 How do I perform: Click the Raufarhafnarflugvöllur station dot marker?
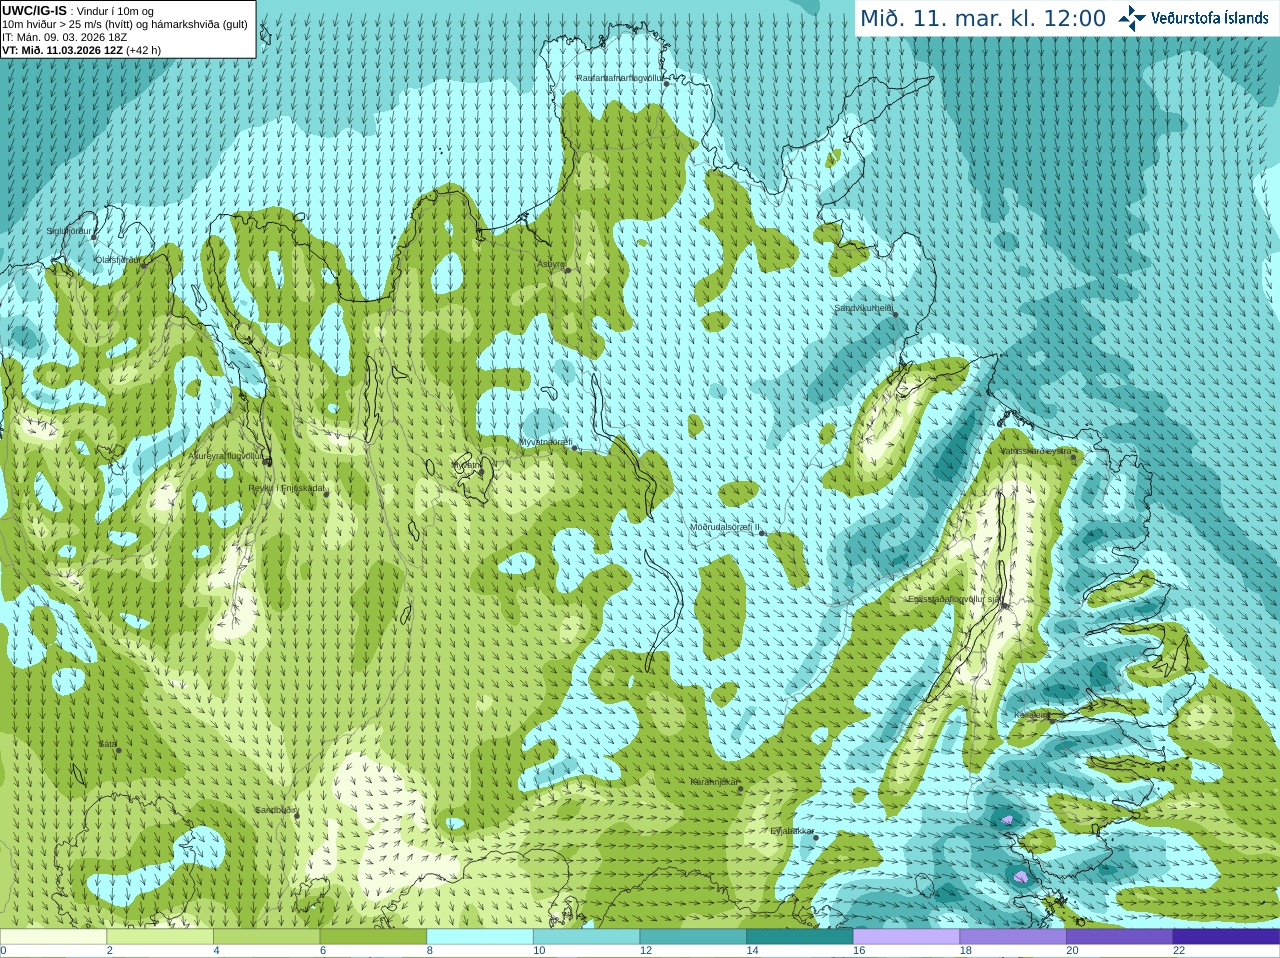(x=667, y=84)
